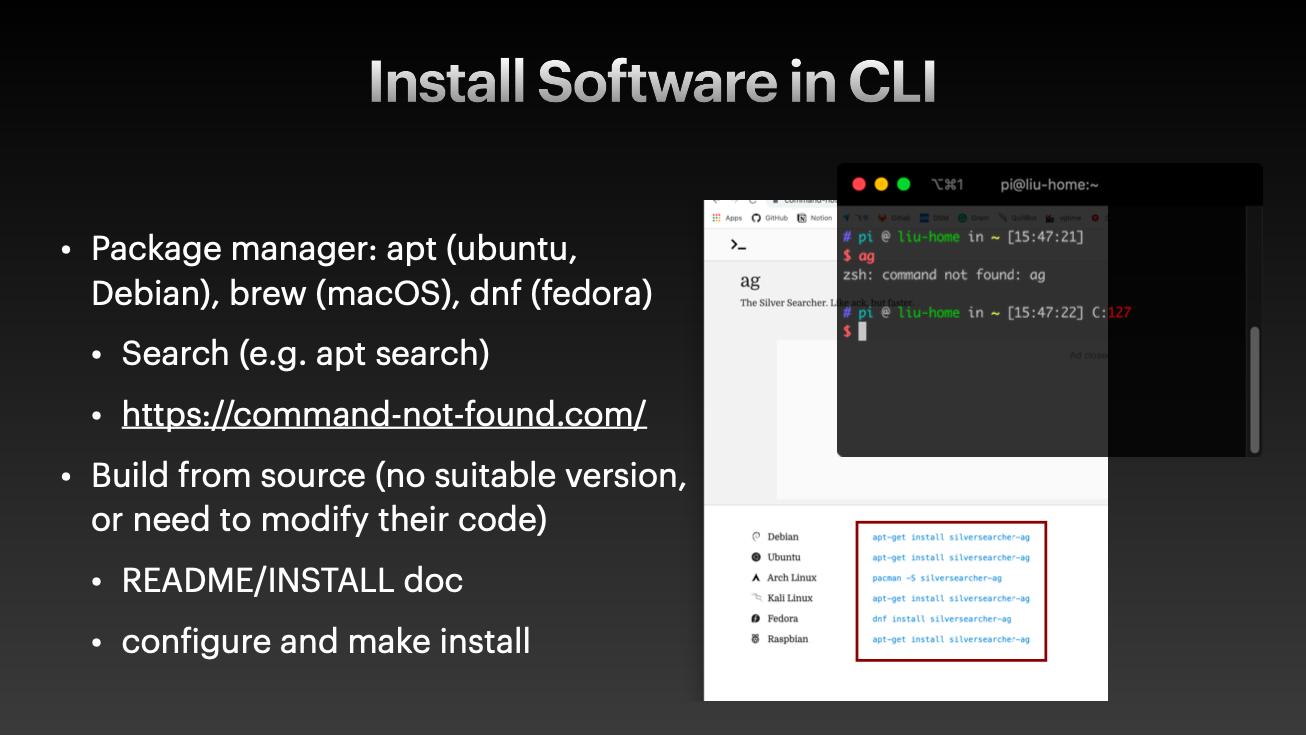Minimize the terminal with the yellow button
This screenshot has width=1306, height=735.
[x=881, y=184]
